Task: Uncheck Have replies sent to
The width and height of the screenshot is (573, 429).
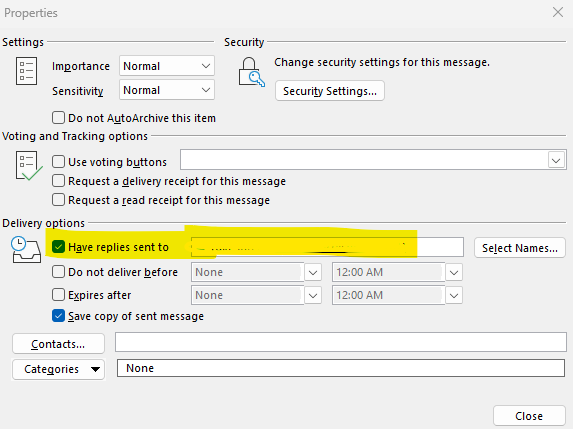Action: 58,247
